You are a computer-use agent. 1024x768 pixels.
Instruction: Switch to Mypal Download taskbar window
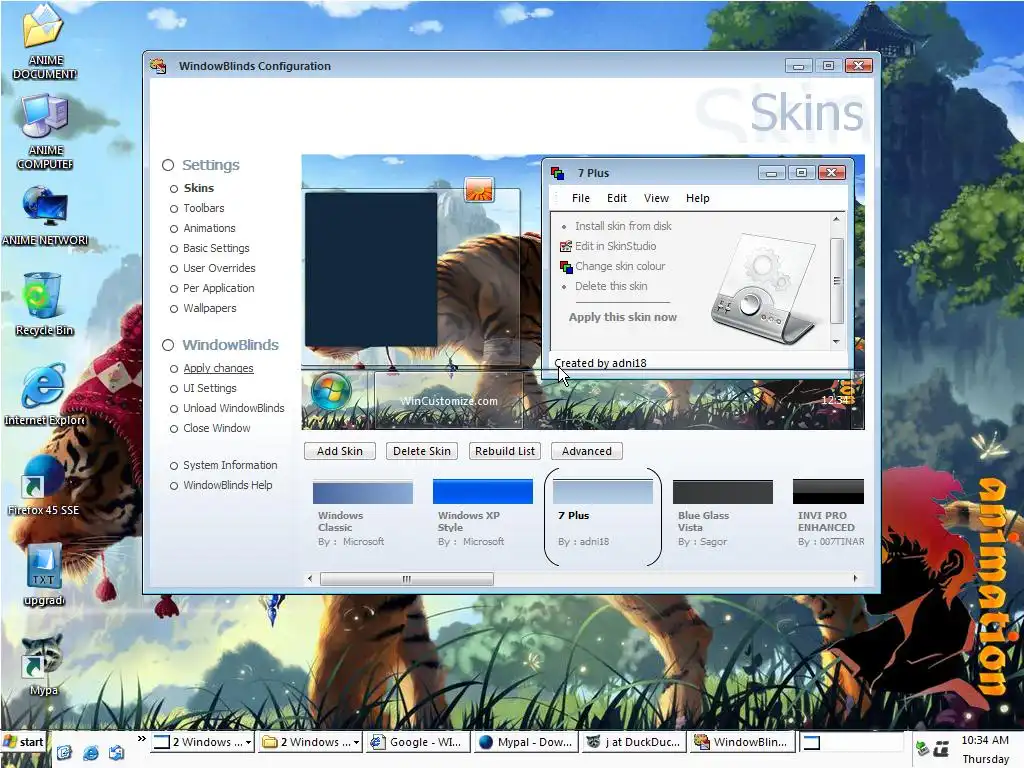click(526, 743)
